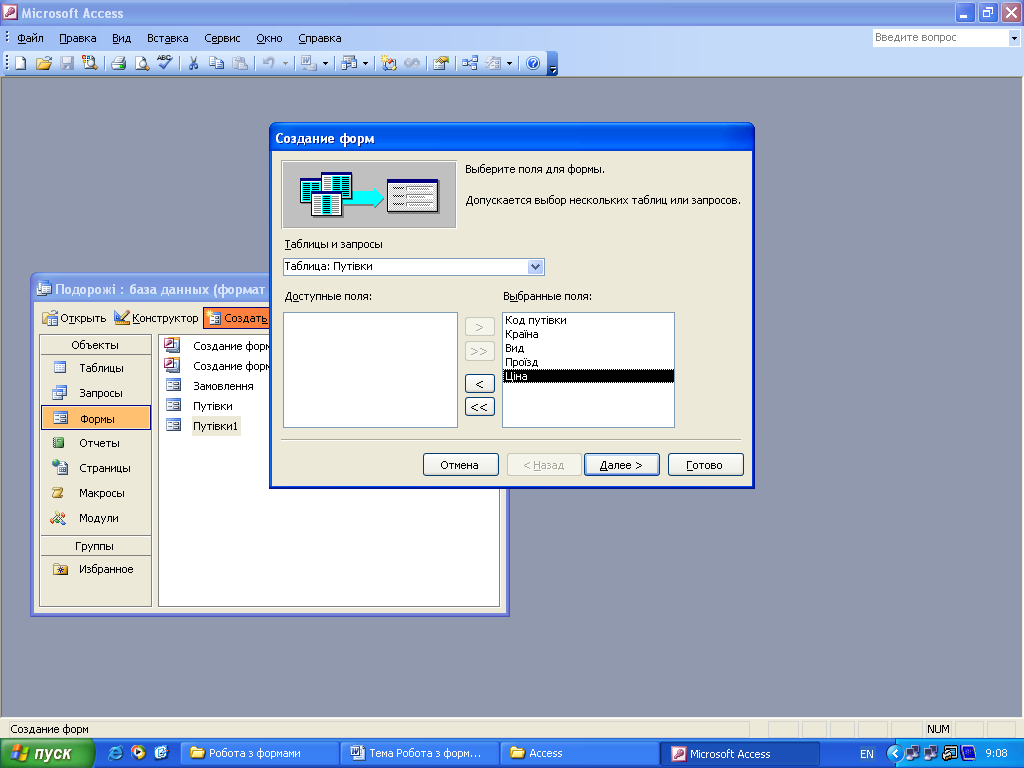Select Страницы in Objects pane
This screenshot has height=768, width=1024.
click(95, 468)
